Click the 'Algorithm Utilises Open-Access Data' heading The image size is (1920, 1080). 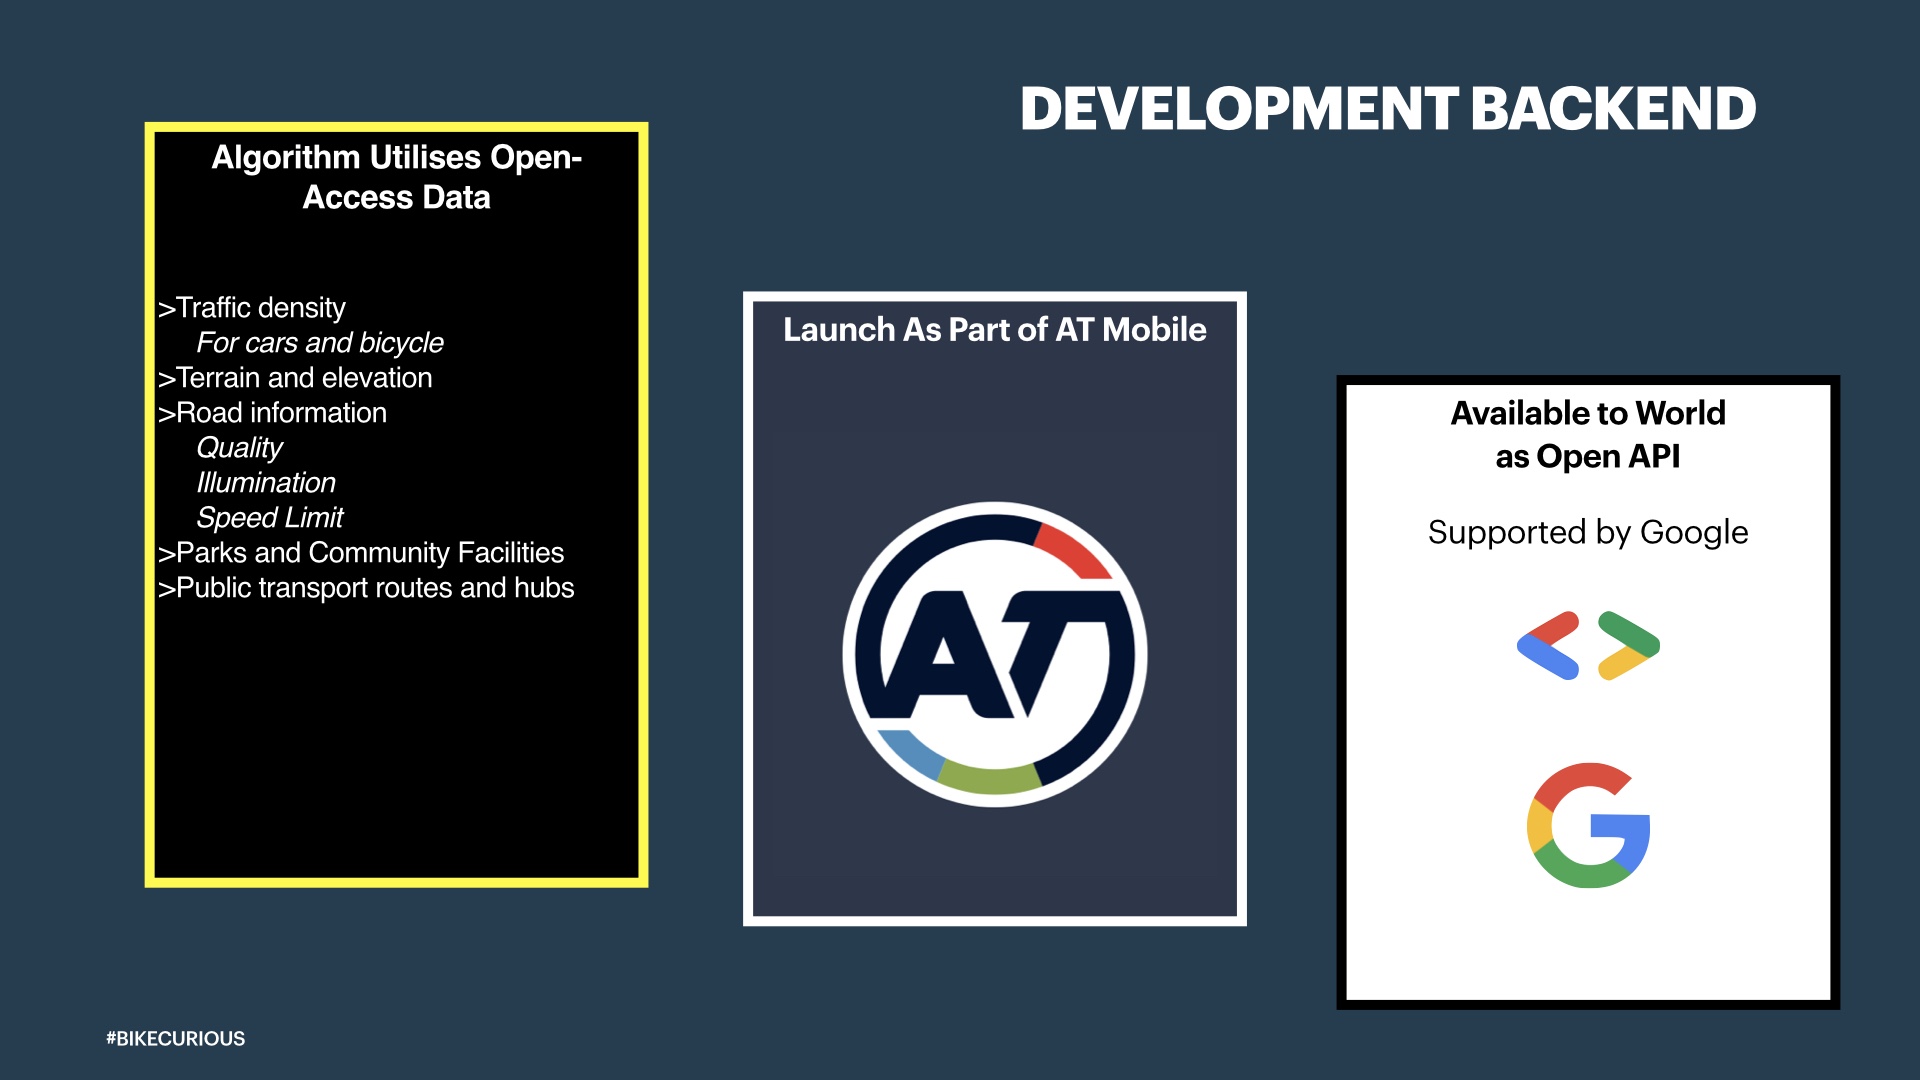pos(396,177)
